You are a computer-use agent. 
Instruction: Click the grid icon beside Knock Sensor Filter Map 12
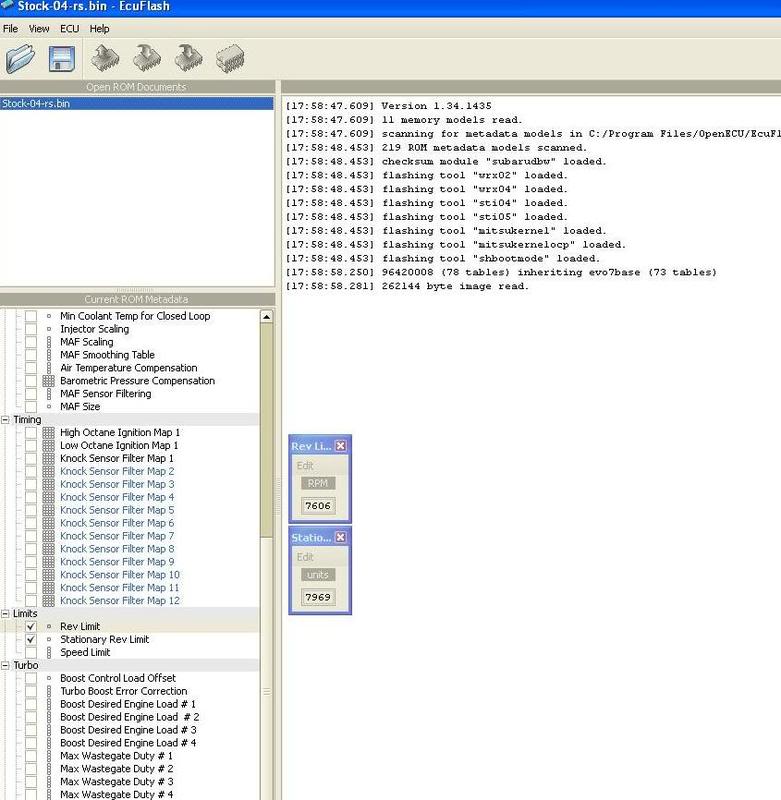(x=48, y=601)
